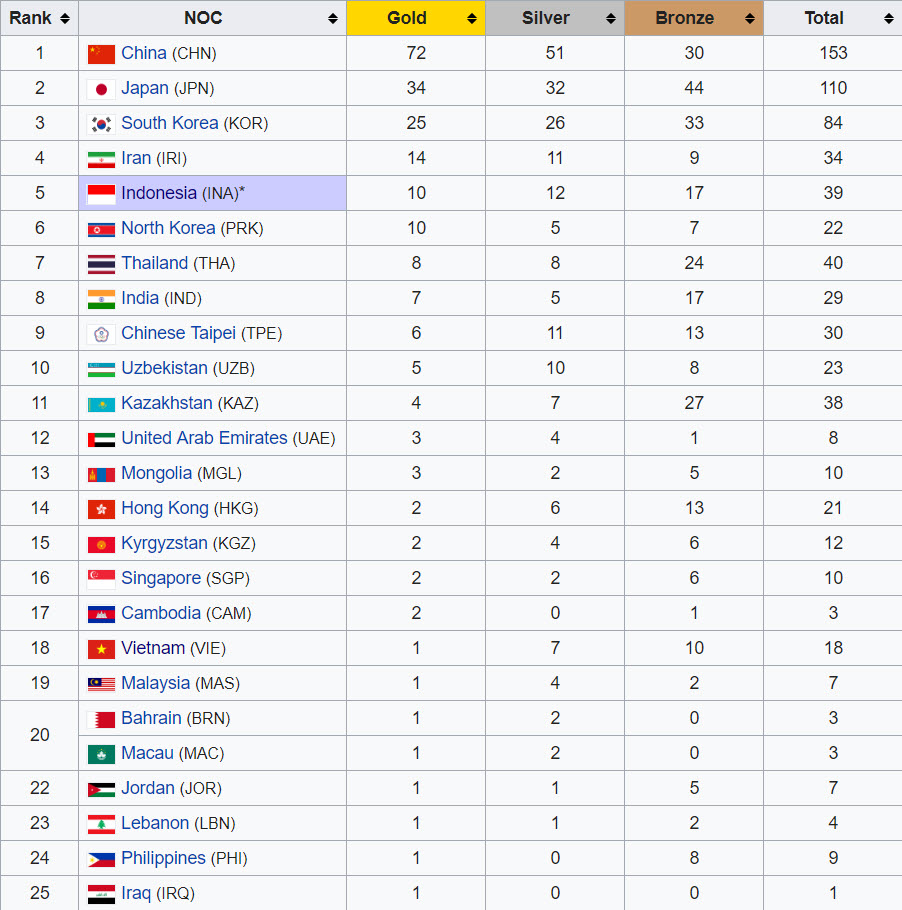Click the Hong Kong flag icon
Viewport: 902px width, 910px height.
click(x=101, y=509)
